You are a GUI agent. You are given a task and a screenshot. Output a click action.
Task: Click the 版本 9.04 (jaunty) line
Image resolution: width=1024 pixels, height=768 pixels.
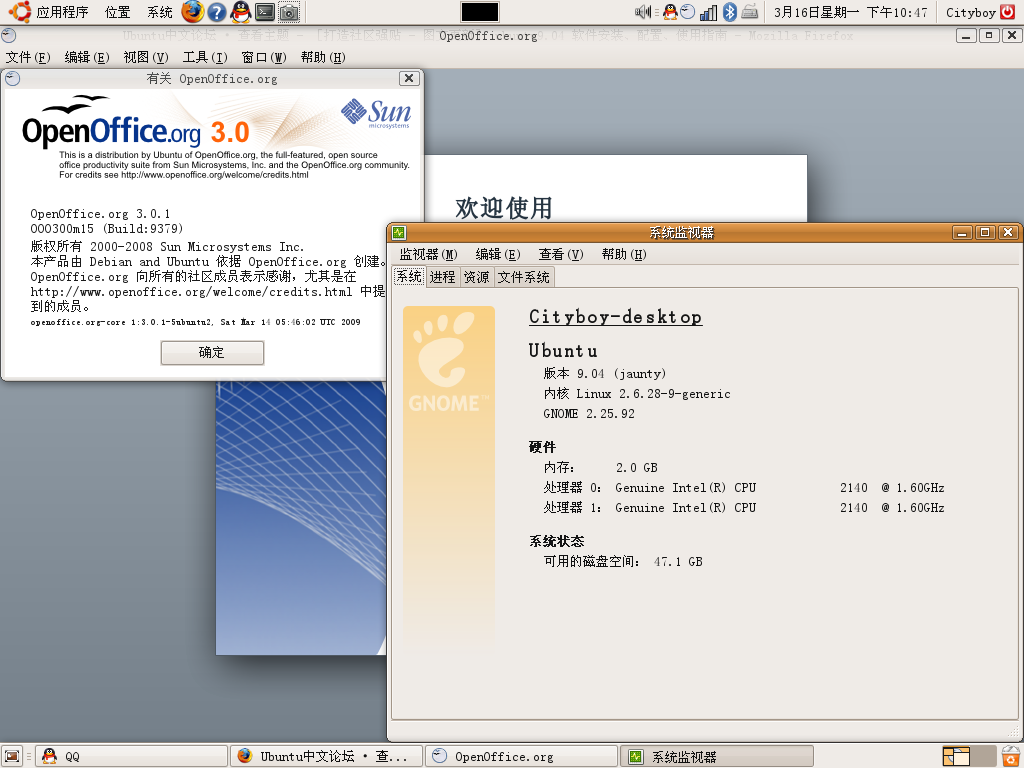coord(605,374)
